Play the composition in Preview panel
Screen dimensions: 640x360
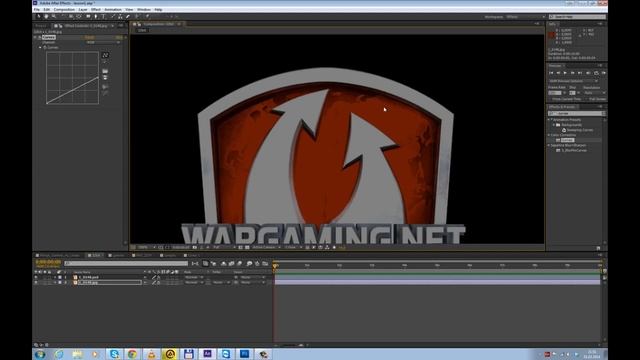565,73
